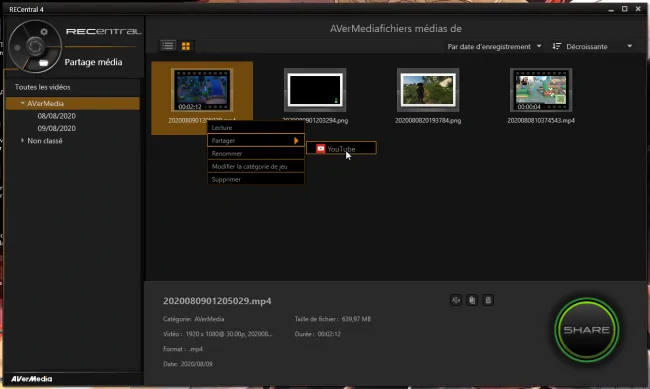Switch to grid thumbnail view
650x389 pixels.
(x=186, y=46)
